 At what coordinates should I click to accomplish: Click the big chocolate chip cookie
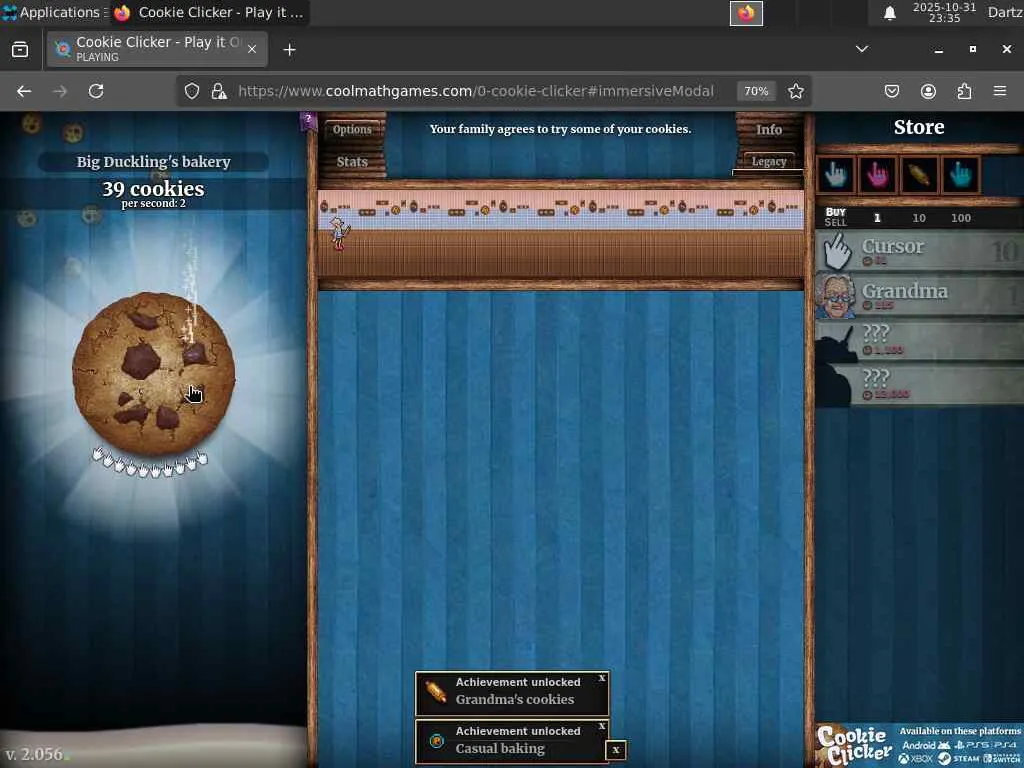pos(154,374)
